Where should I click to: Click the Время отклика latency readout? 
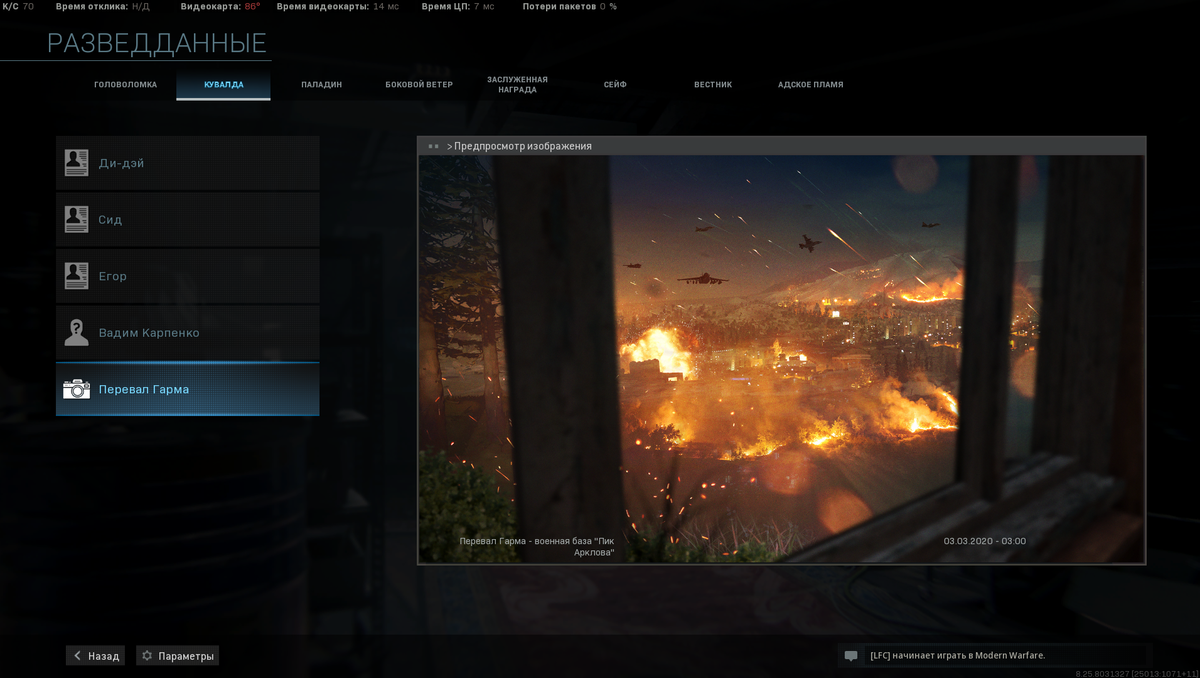pos(105,6)
